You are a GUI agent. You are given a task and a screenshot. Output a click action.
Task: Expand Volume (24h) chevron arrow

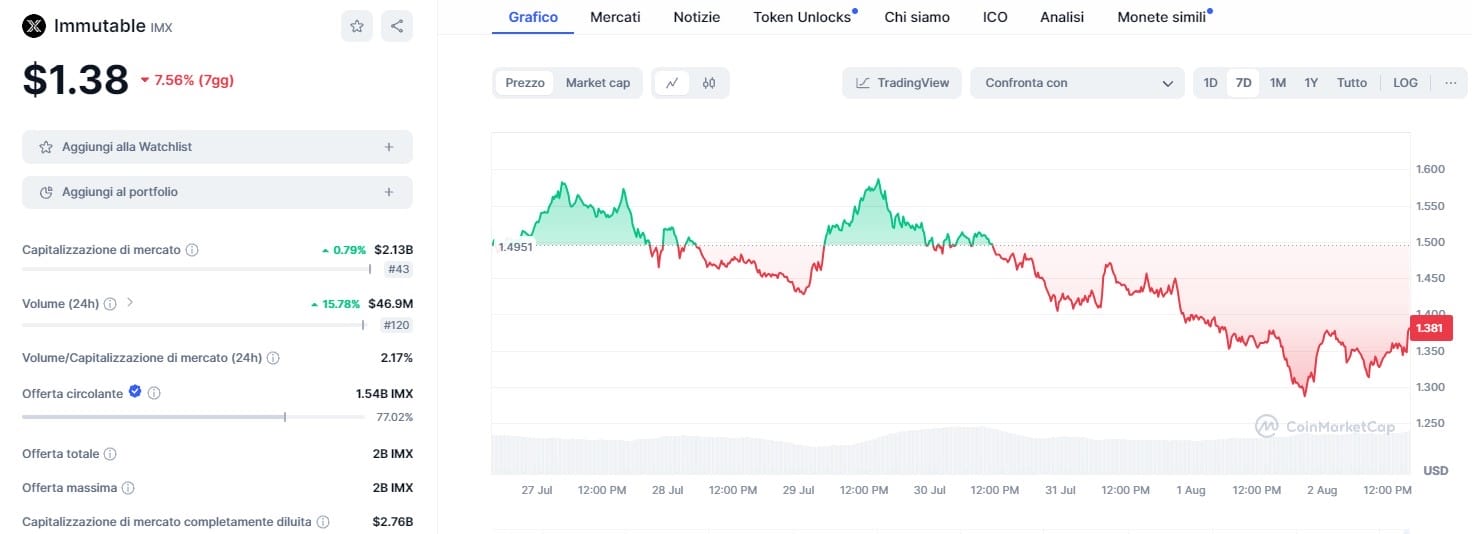click(x=129, y=302)
